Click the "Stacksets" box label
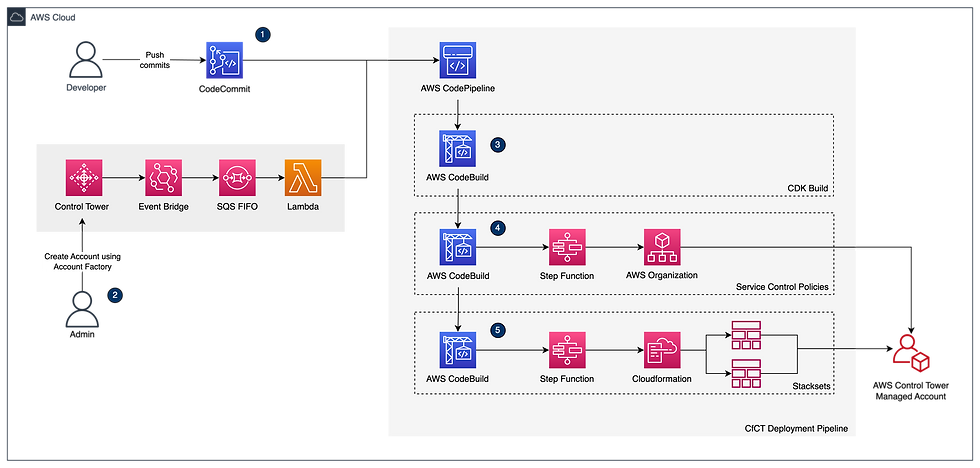980x468 pixels. [811, 387]
